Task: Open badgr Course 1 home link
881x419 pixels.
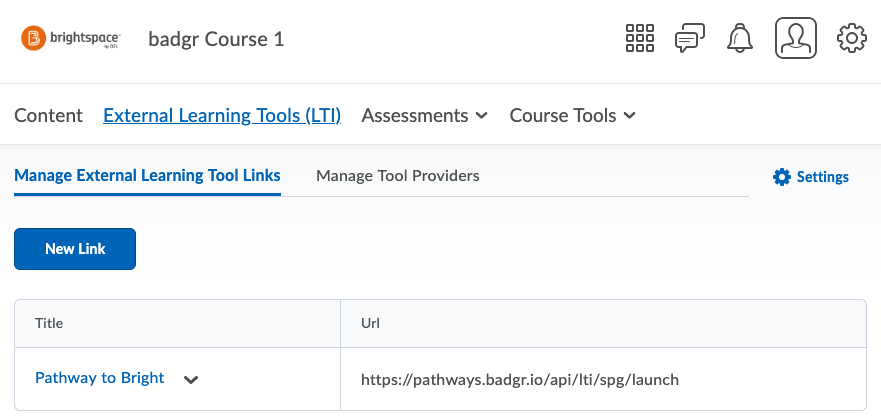Action: (x=216, y=39)
